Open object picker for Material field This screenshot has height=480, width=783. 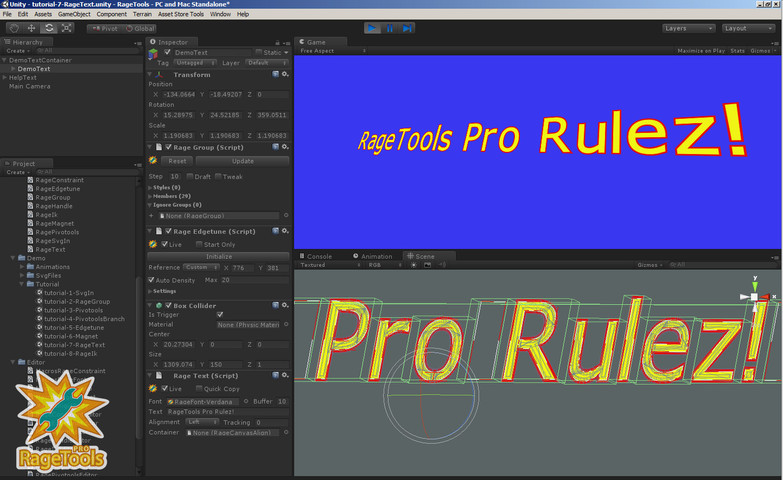click(x=286, y=324)
